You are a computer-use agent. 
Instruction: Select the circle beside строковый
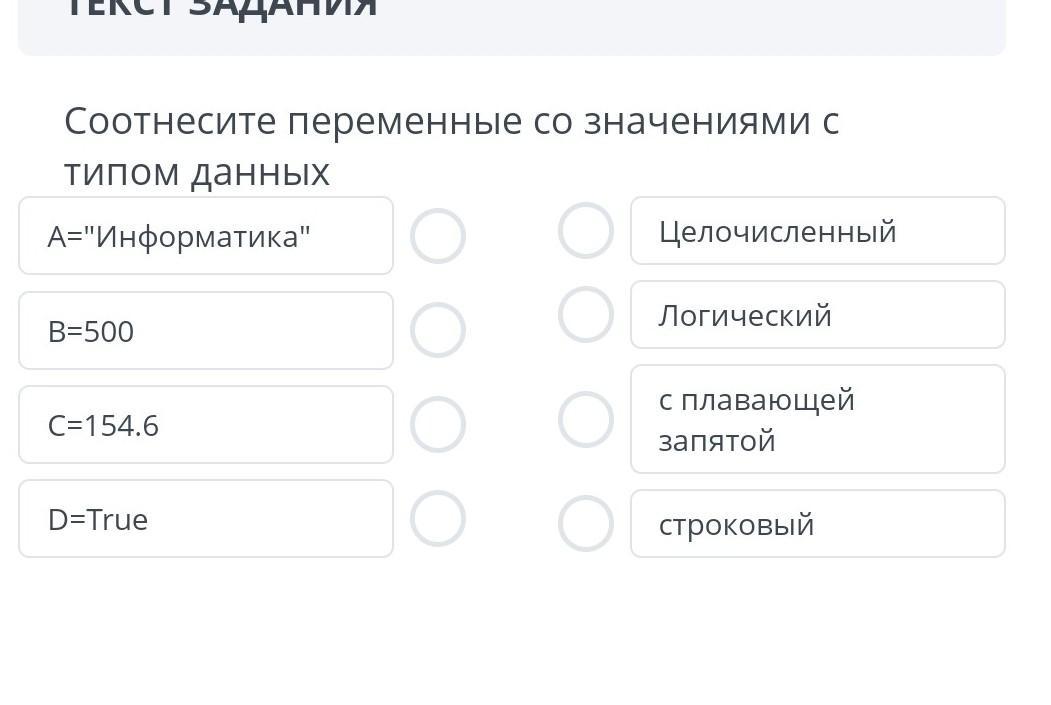586,523
